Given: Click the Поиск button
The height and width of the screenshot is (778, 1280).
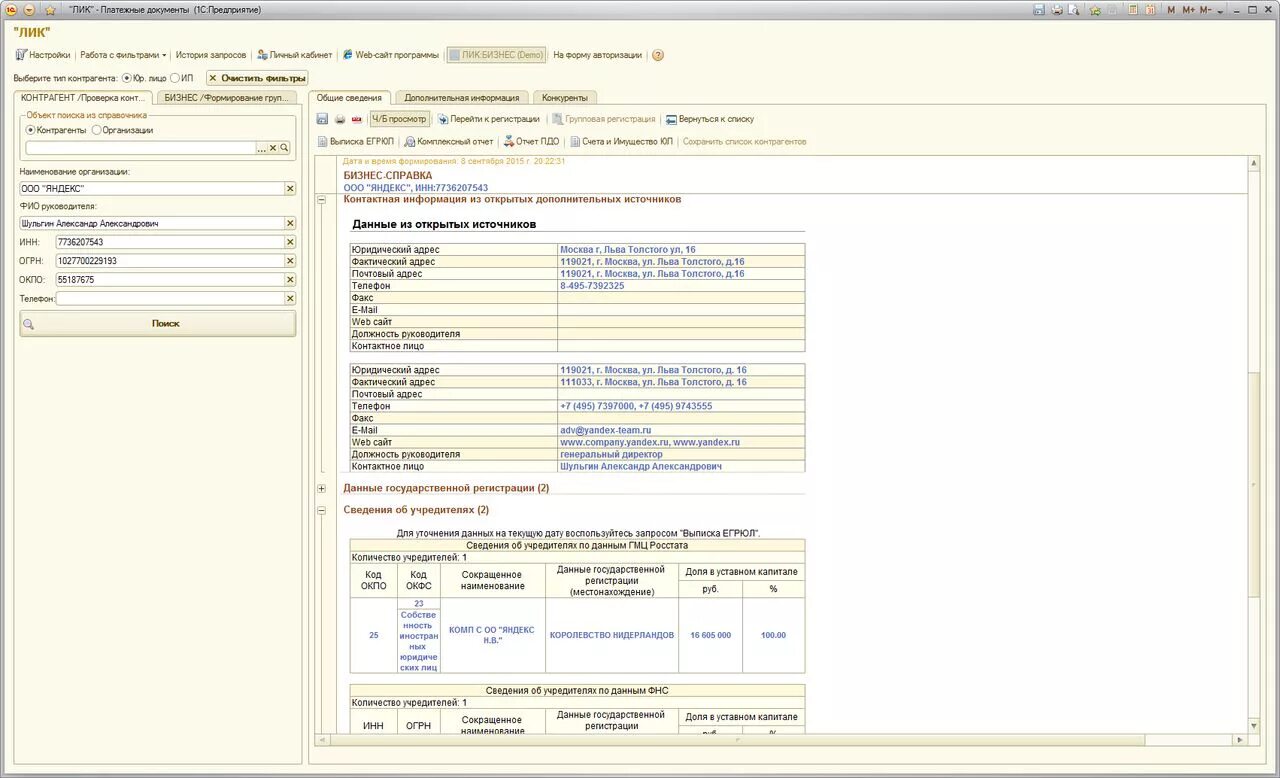Looking at the screenshot, I should point(158,324).
